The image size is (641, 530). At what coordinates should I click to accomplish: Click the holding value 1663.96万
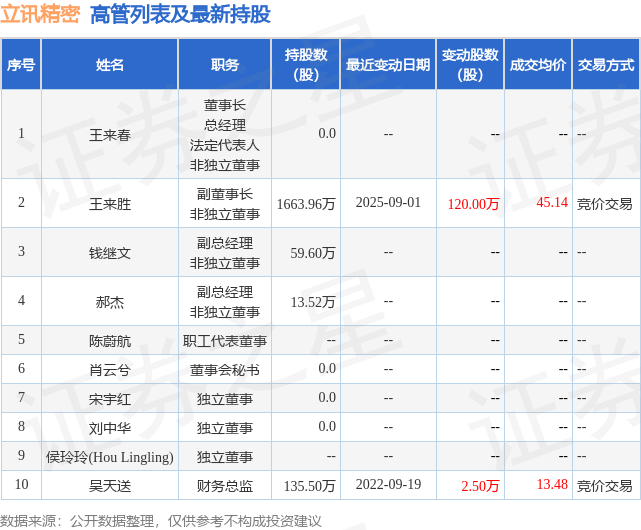[306, 204]
